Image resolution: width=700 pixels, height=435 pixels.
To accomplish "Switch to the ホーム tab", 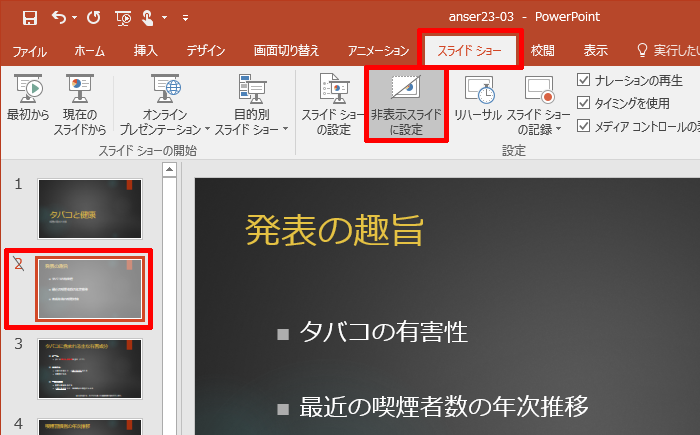I will coord(89,50).
